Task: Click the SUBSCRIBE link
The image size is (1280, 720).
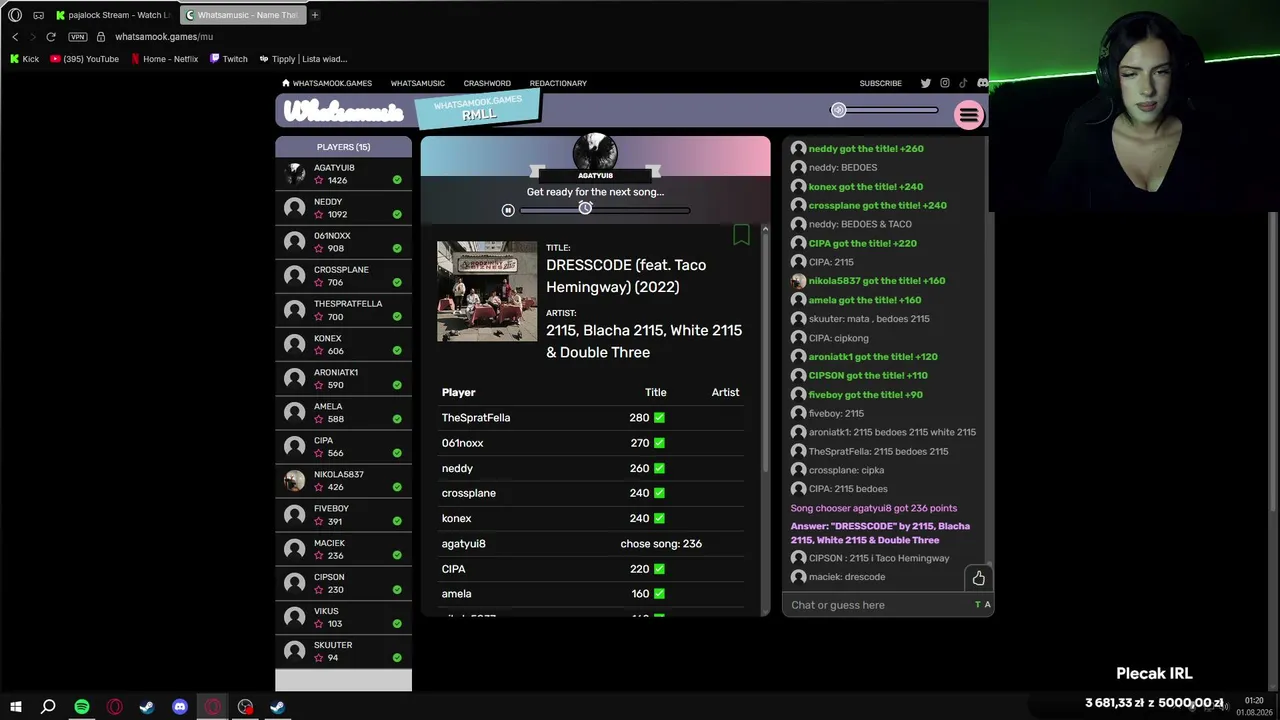Action: point(881,83)
